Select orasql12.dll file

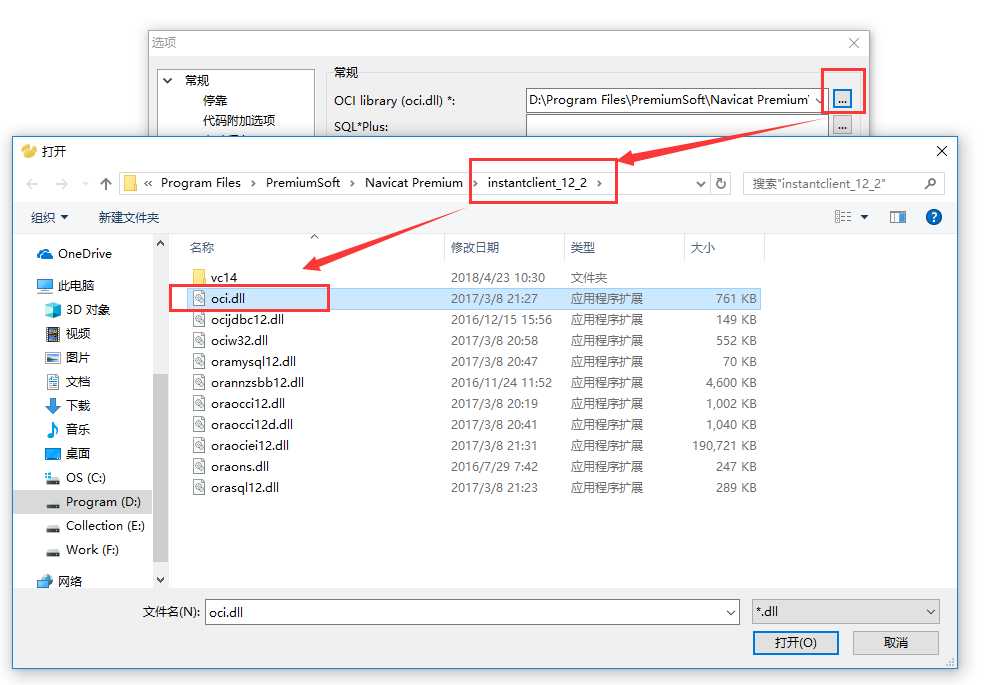click(x=475, y=488)
